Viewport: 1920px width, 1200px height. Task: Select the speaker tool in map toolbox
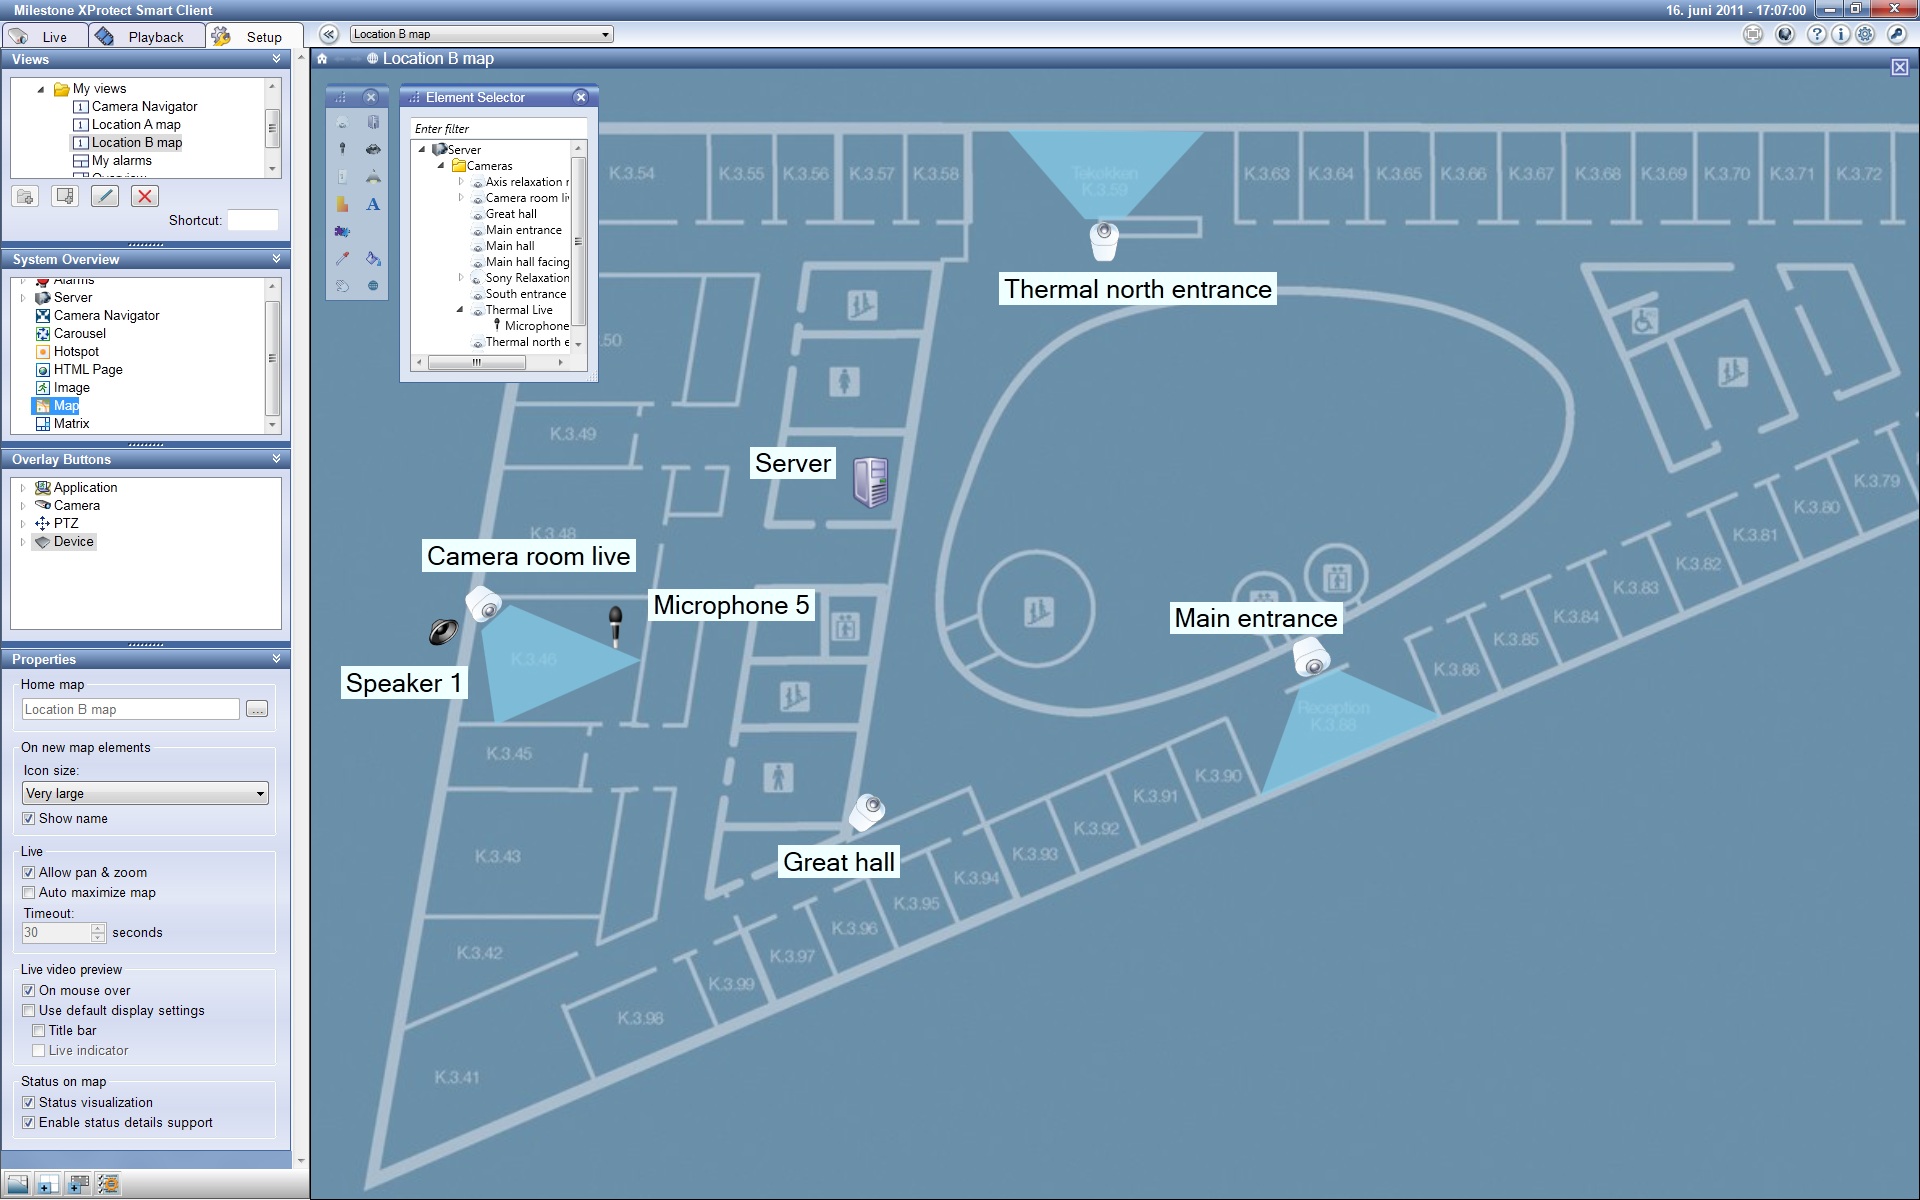[x=373, y=149]
